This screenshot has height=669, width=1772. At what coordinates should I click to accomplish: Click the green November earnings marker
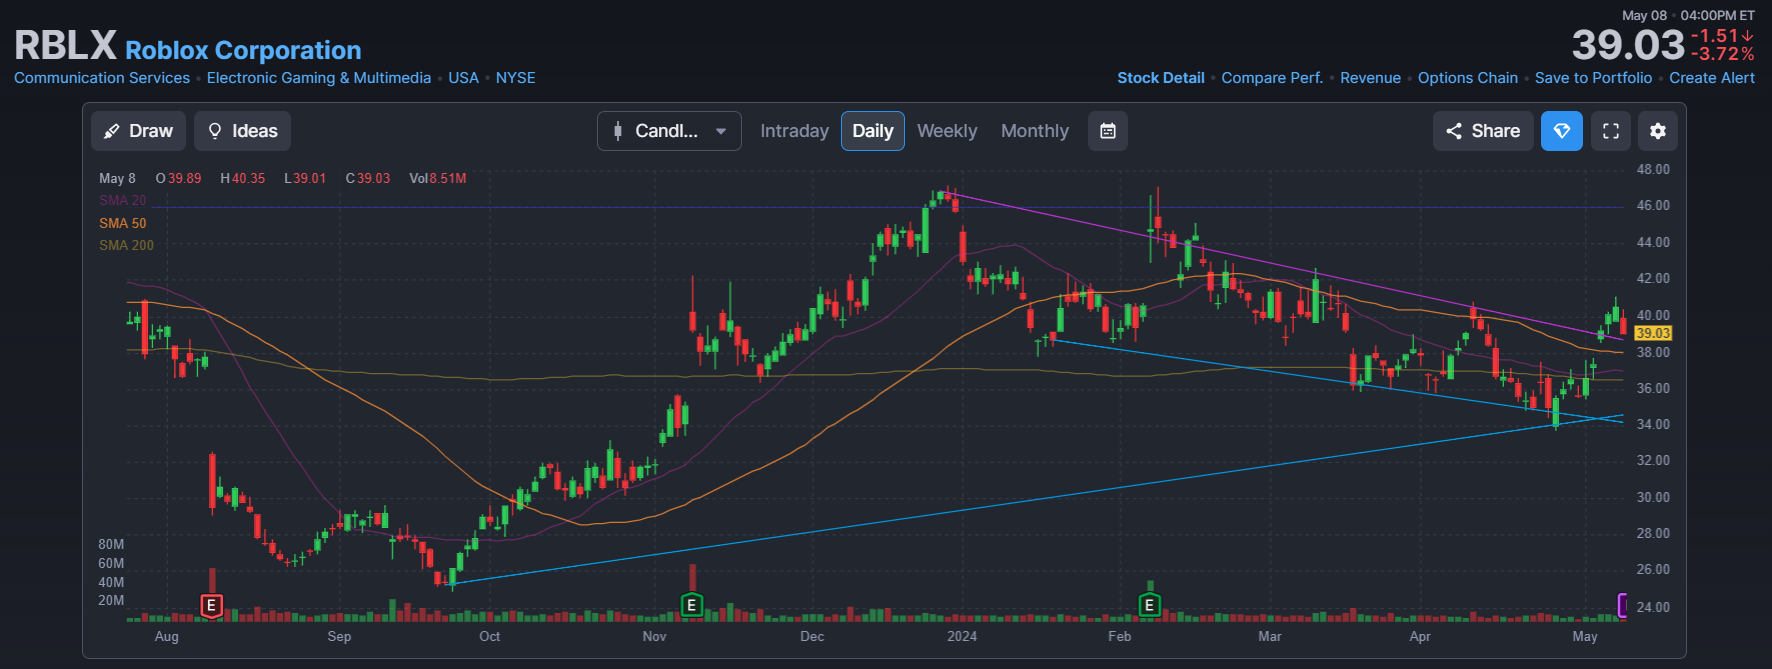(x=691, y=605)
